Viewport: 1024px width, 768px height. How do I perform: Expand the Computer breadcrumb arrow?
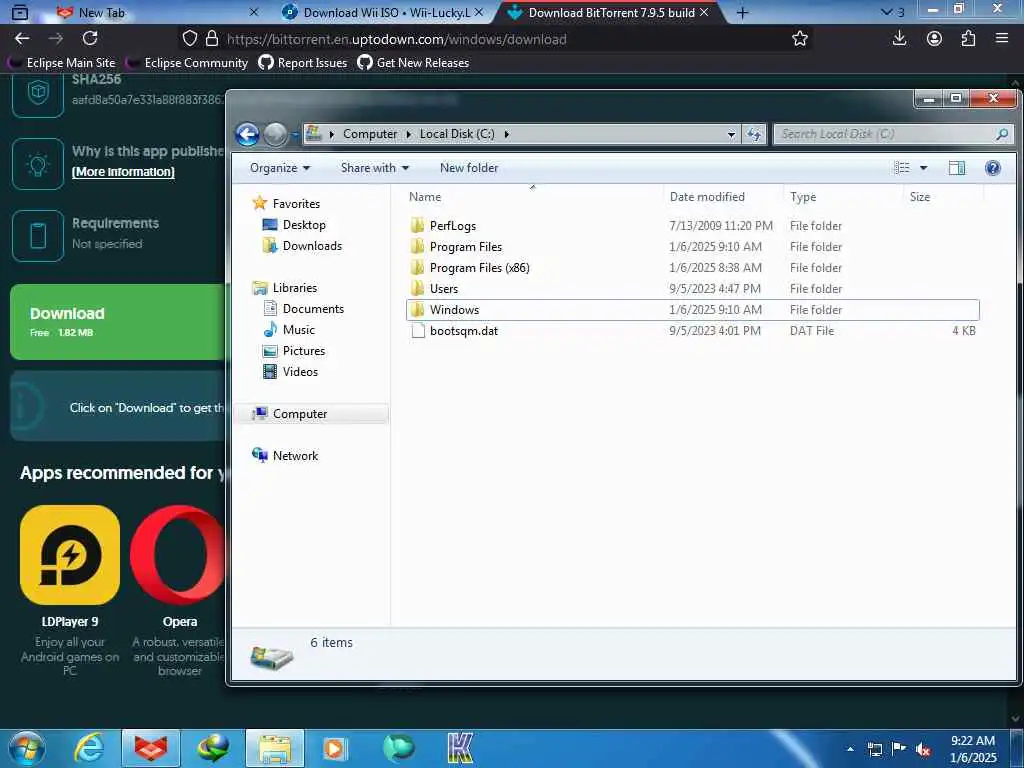(409, 134)
